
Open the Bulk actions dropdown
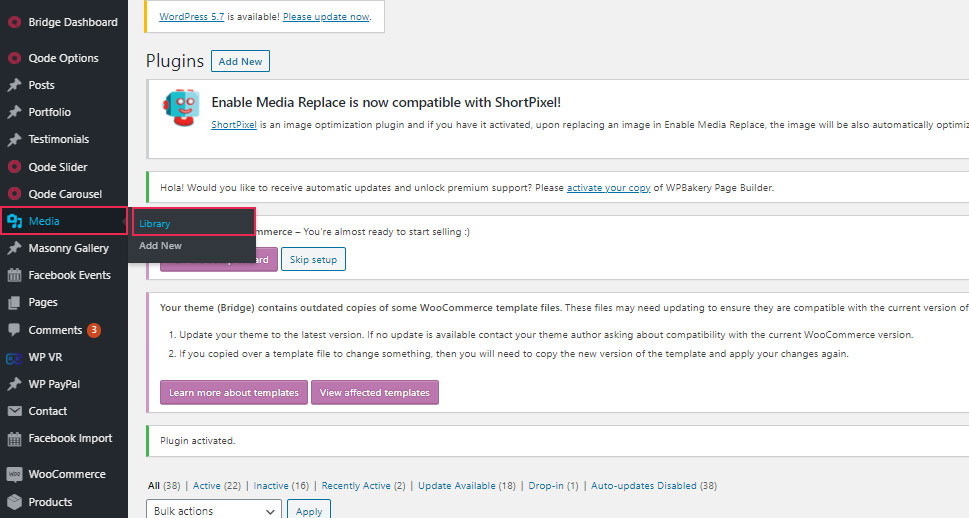coord(214,511)
